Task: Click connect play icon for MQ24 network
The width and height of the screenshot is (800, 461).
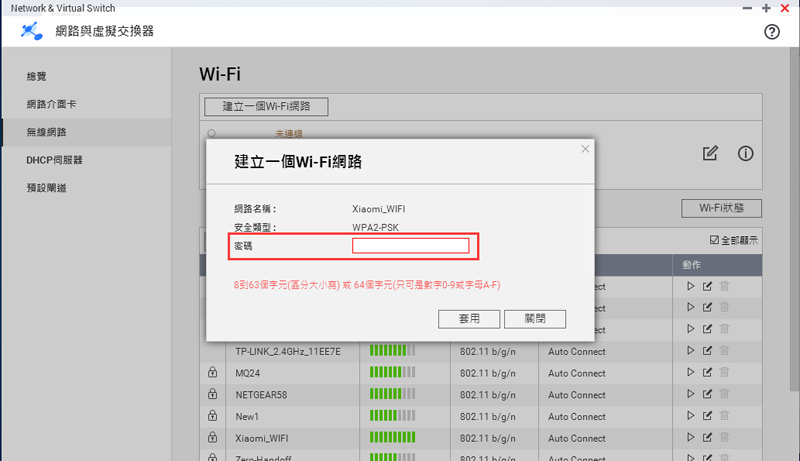Action: pyautogui.click(x=690, y=373)
